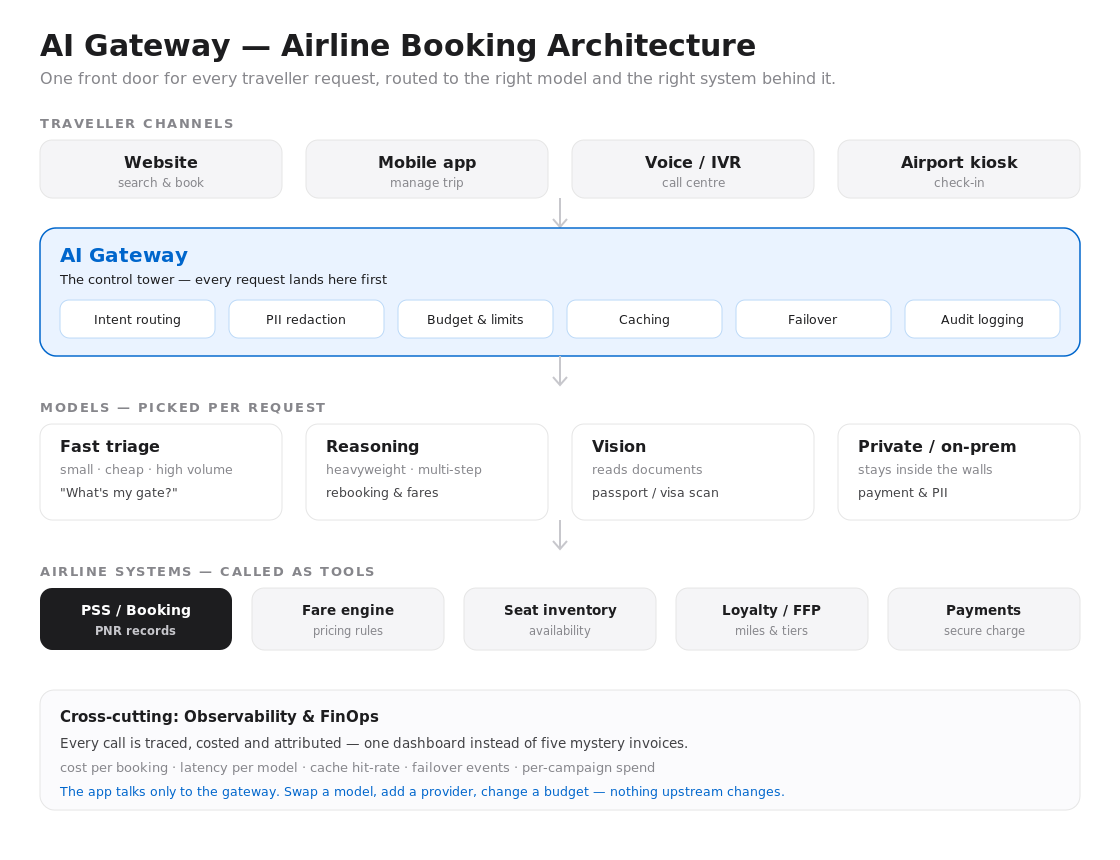Click the Failover chip
Screen dimensions: 1120x860
[813, 319]
